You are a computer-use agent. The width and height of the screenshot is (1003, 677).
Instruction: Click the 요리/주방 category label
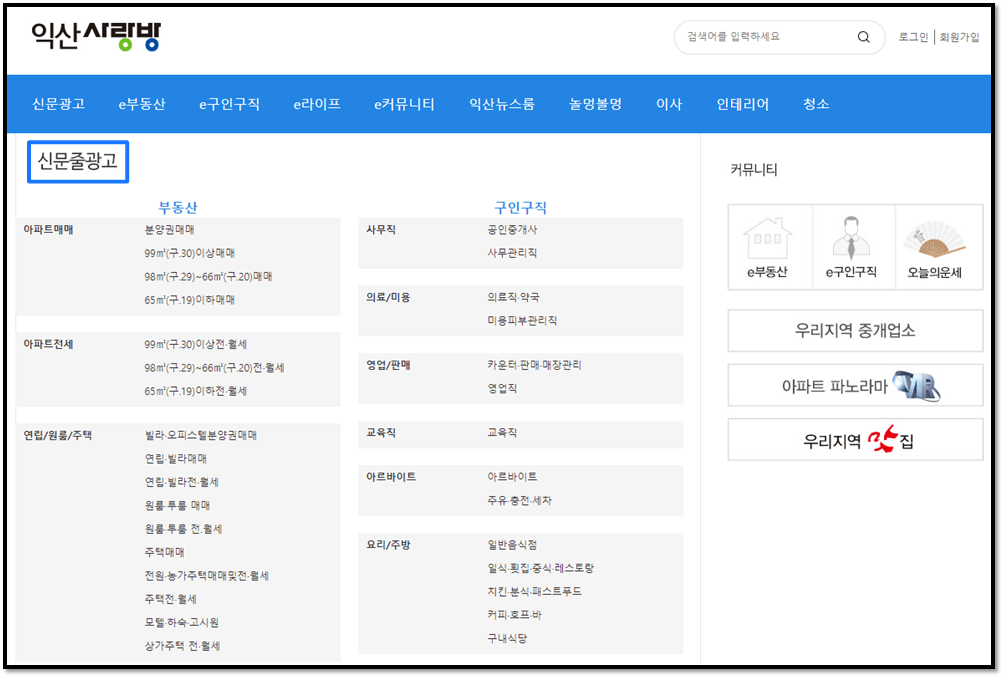click(388, 545)
